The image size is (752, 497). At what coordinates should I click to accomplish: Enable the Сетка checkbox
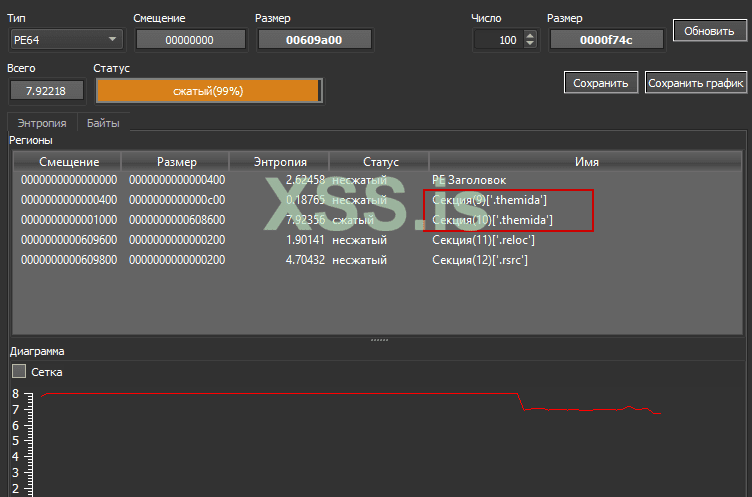(x=19, y=371)
